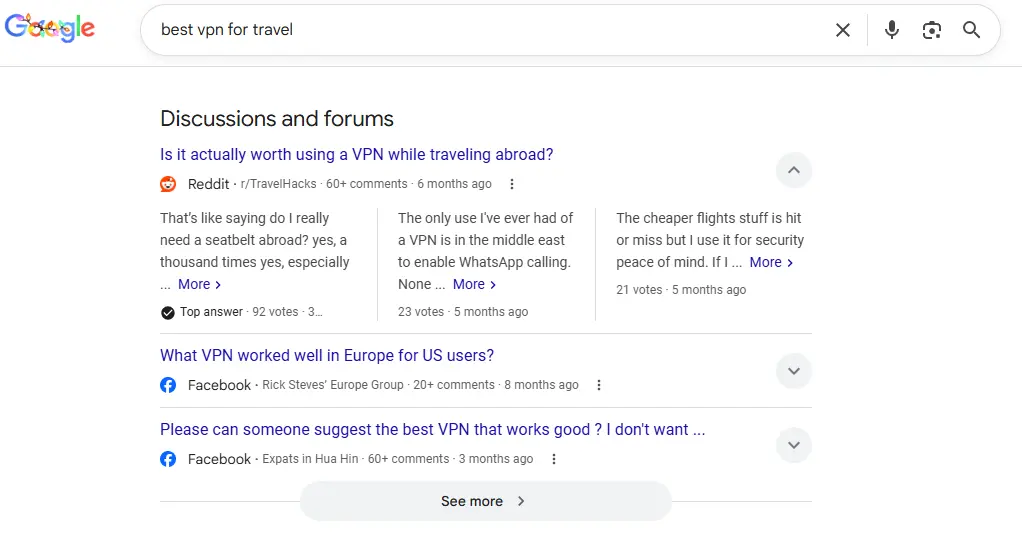
Task: Open "Is it actually worth using a VPN" link
Action: coord(356,155)
